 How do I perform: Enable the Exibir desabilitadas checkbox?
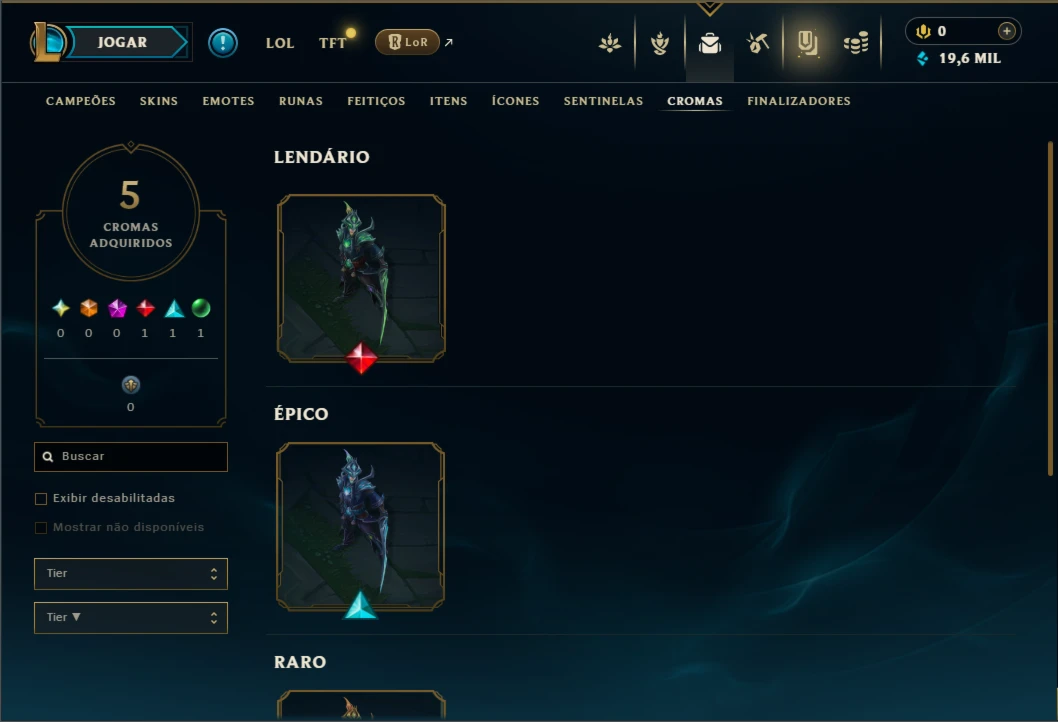tap(41, 499)
